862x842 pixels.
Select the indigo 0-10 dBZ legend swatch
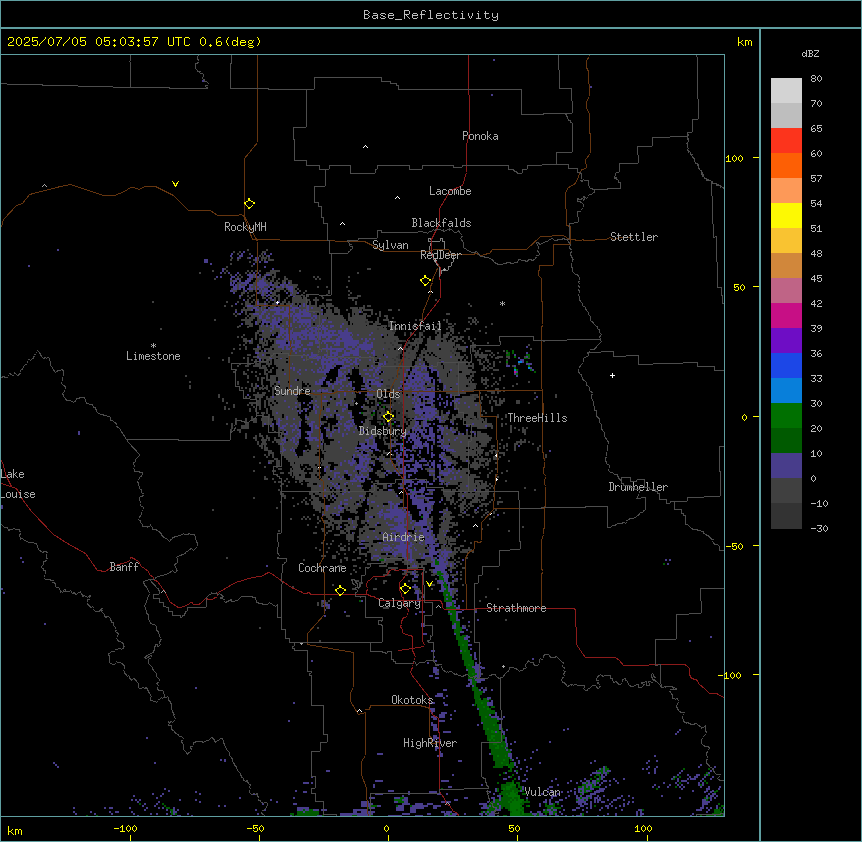[x=786, y=466]
